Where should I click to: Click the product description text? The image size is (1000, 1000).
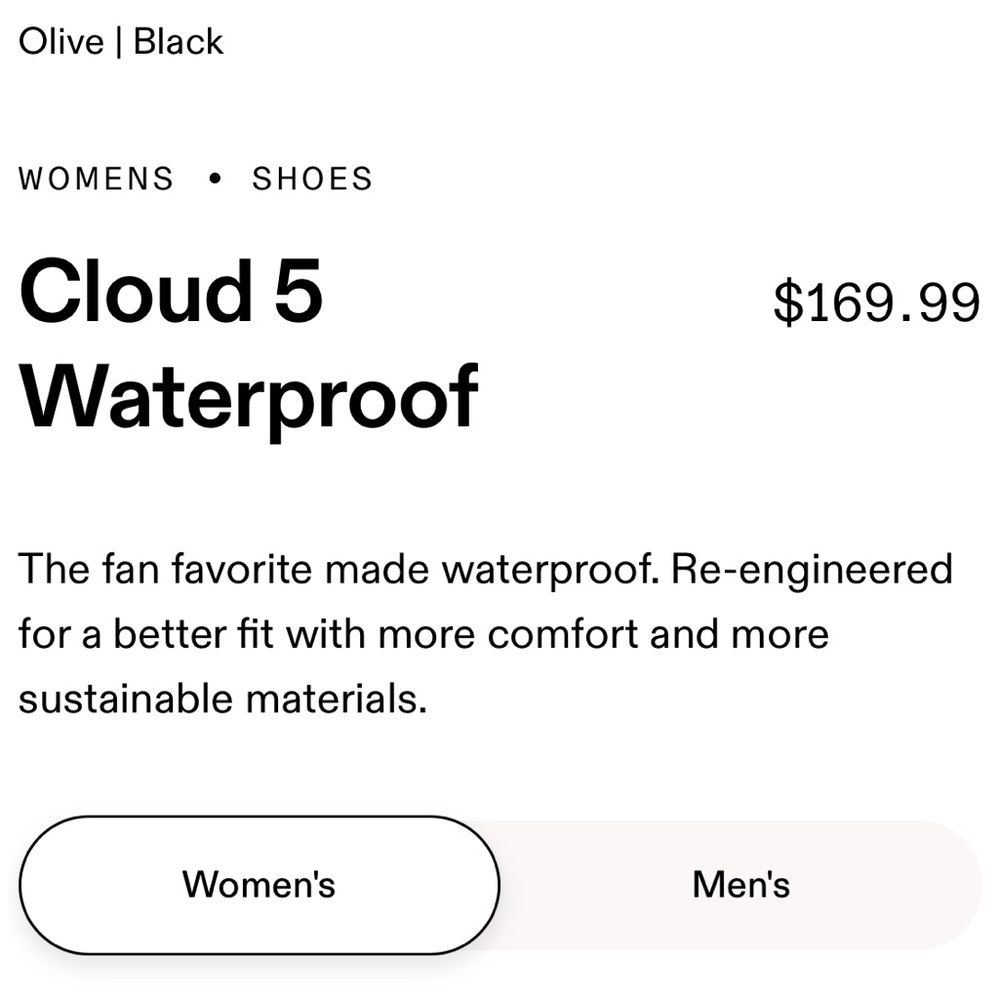[485, 632]
